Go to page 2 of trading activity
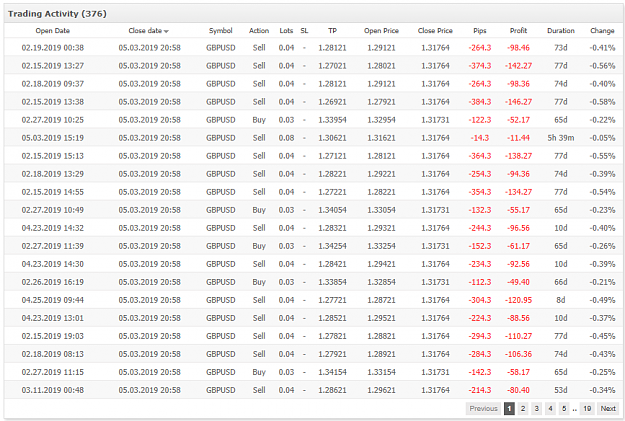This screenshot has width=625, height=421. (523, 408)
